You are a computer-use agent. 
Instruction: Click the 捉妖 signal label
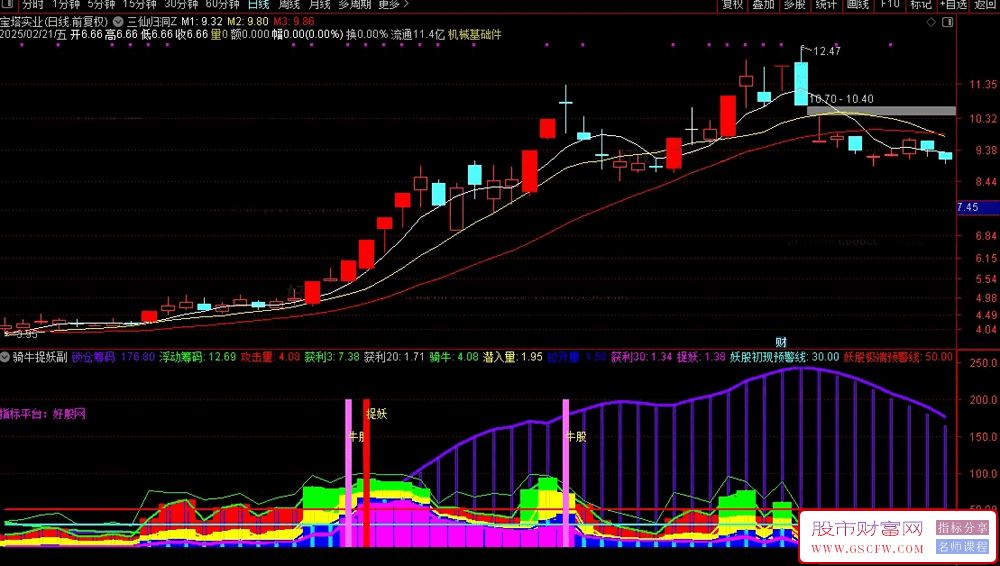tap(376, 414)
